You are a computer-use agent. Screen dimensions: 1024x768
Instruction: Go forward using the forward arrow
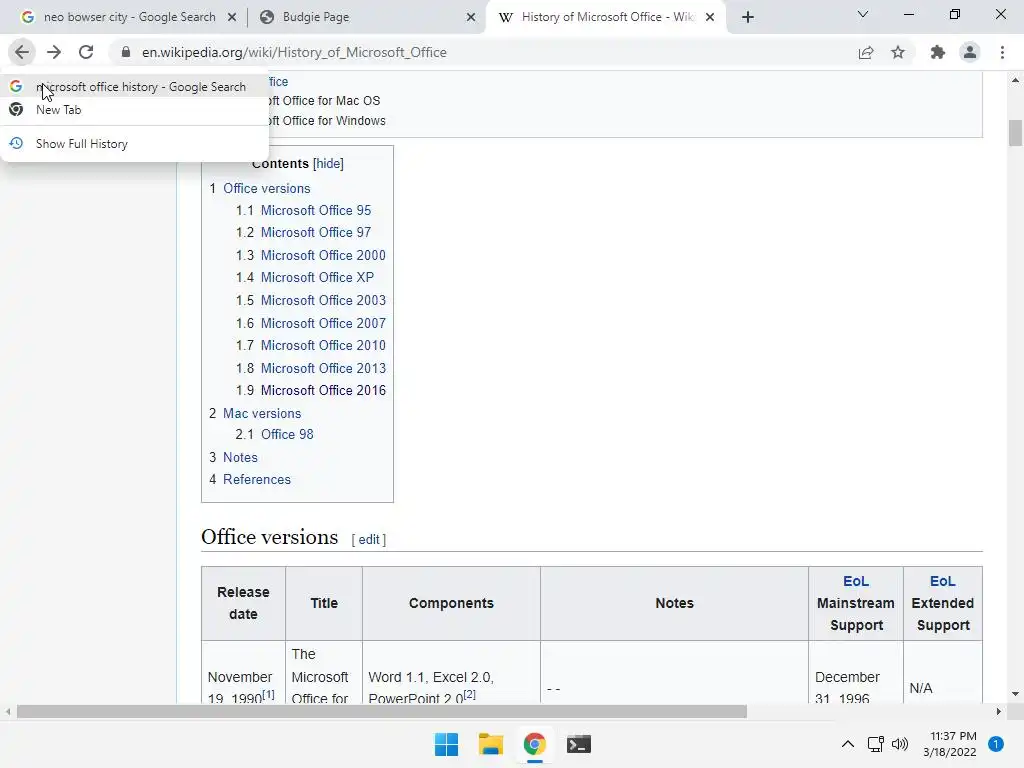click(x=54, y=52)
